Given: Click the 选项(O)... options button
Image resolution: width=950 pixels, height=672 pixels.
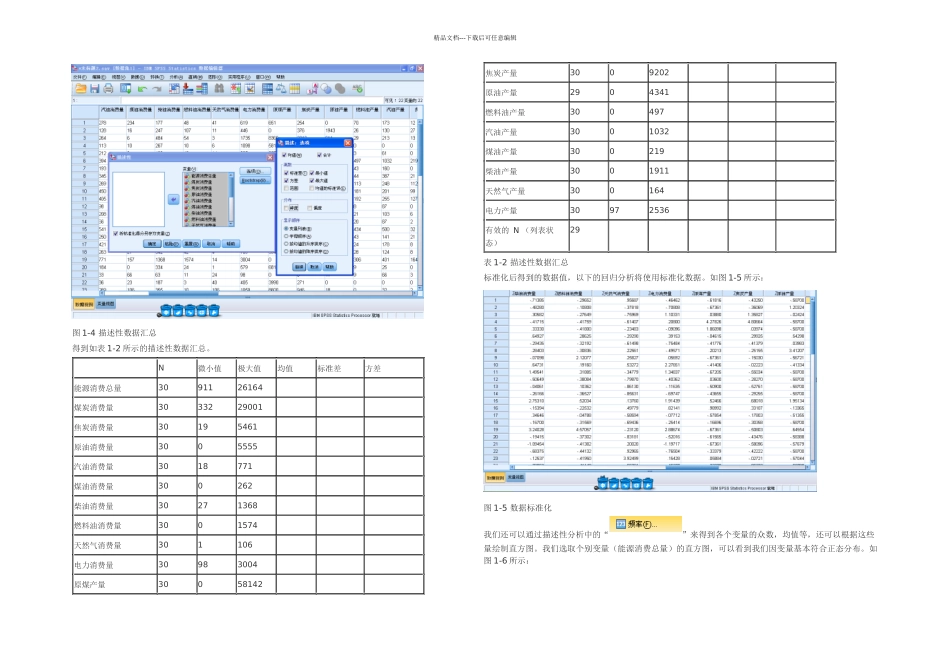Looking at the screenshot, I should tap(255, 171).
